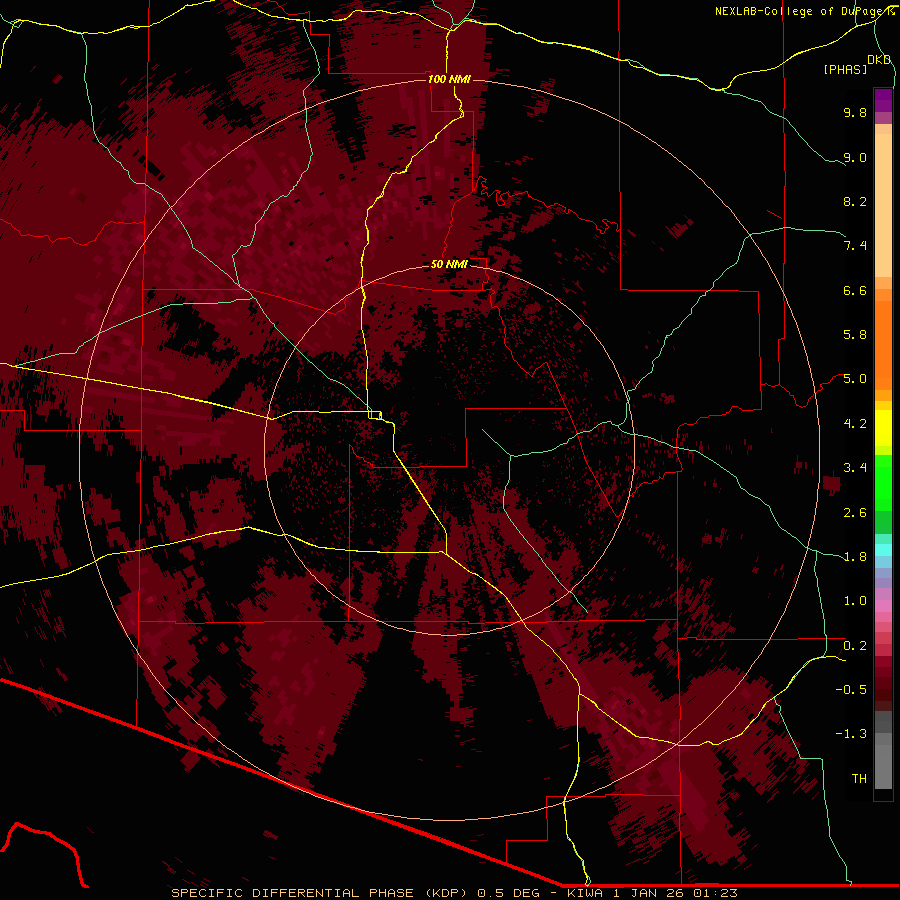Click the '[PHAS]' legend label
Screen dimensions: 900x900
point(845,70)
